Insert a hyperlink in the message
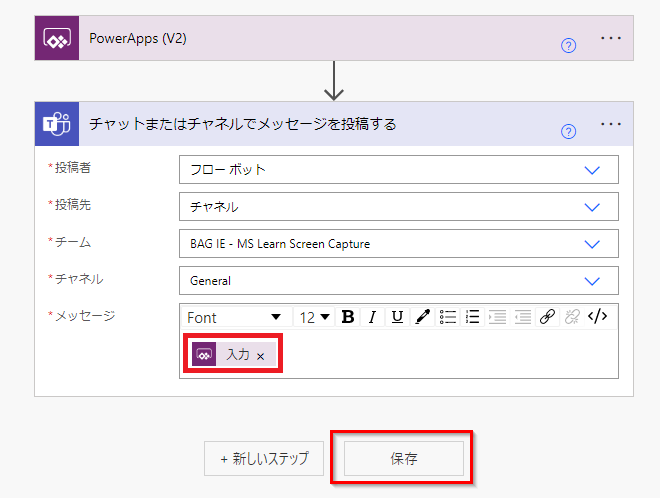This screenshot has width=660, height=498. coord(547,317)
